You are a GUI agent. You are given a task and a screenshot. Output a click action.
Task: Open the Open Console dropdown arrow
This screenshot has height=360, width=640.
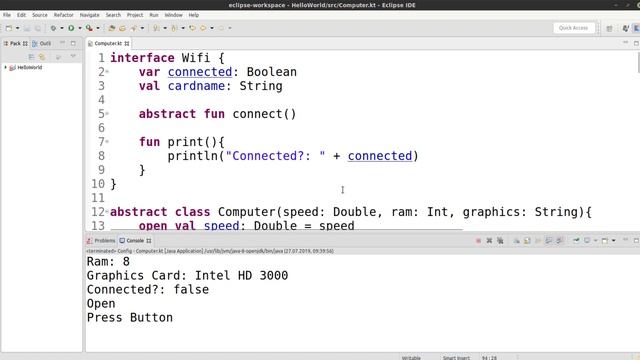click(613, 241)
